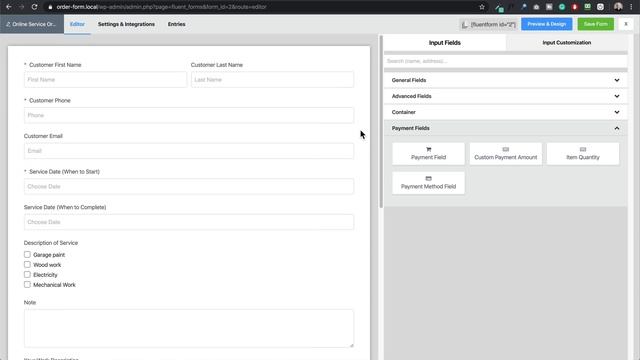
Task: Click the First Name input field
Action: click(105, 80)
